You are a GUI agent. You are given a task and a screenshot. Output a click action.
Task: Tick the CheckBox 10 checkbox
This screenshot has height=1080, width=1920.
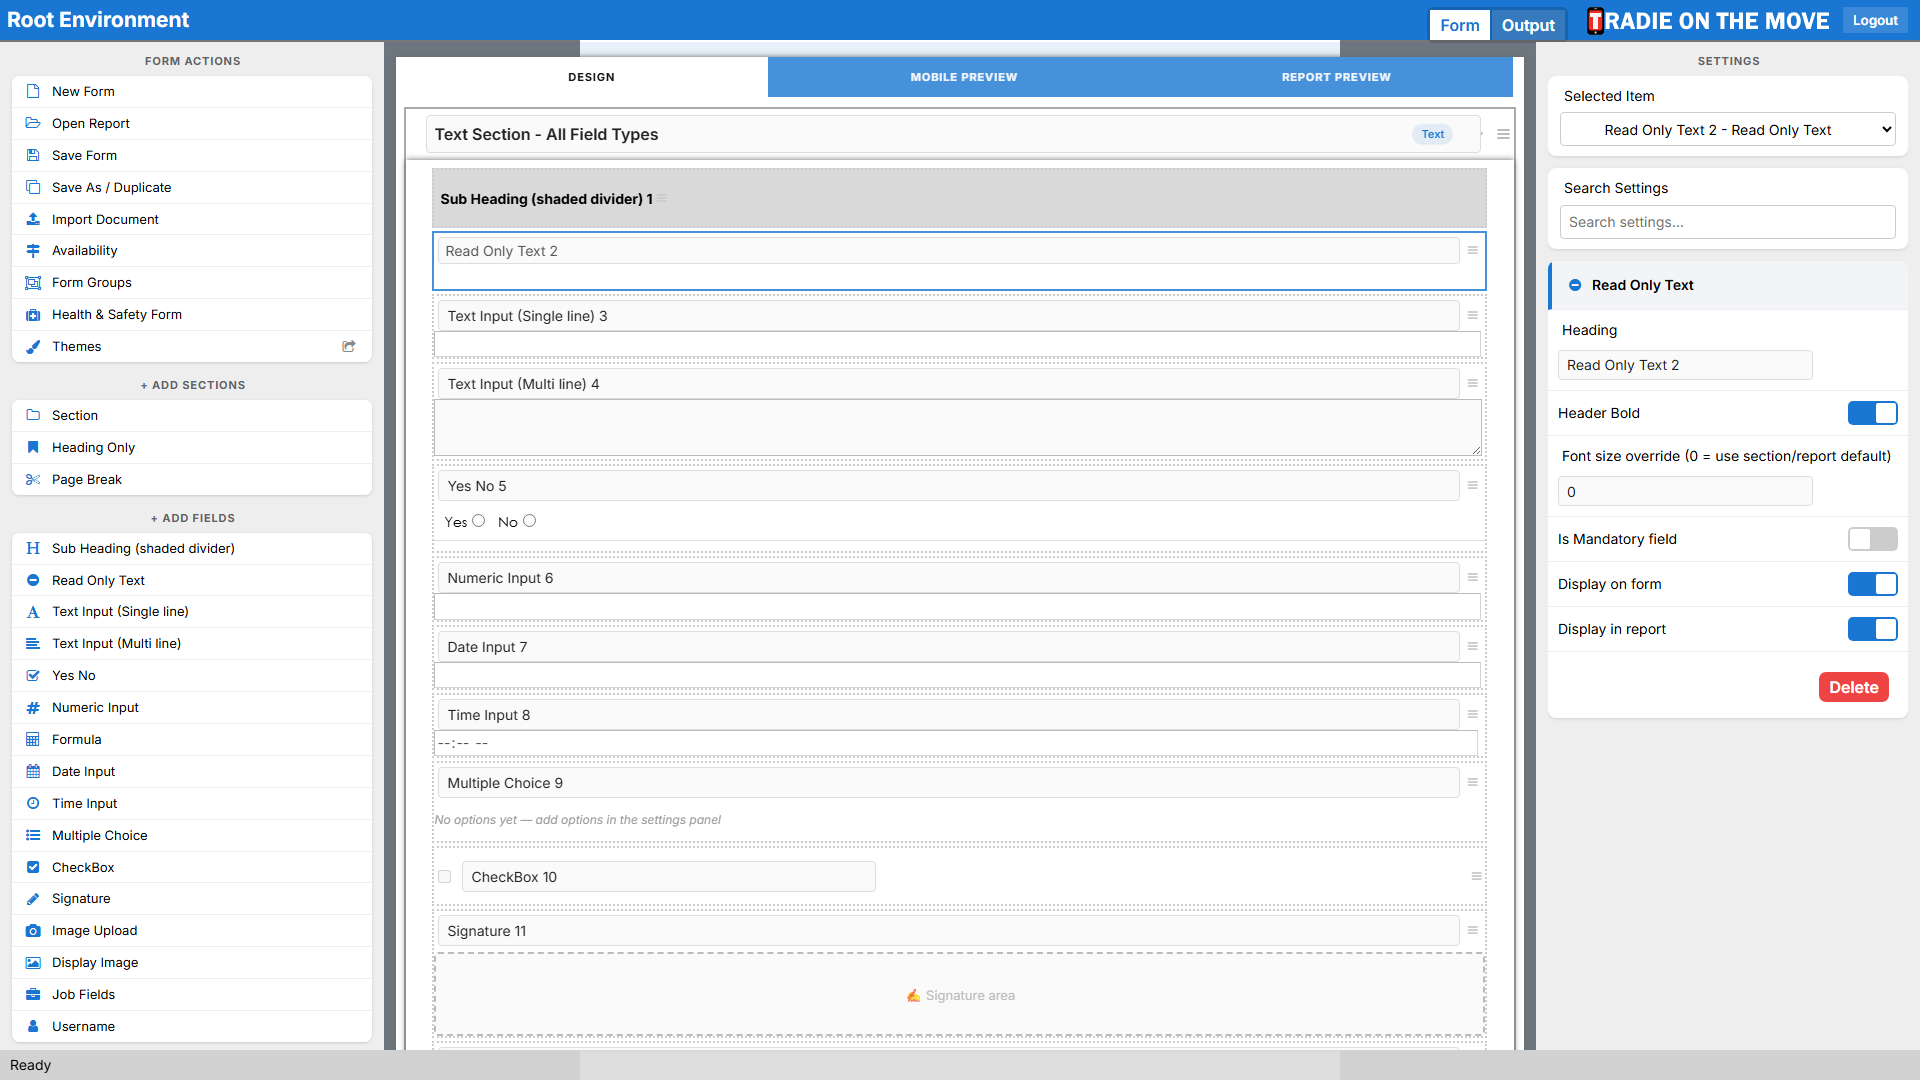[445, 877]
